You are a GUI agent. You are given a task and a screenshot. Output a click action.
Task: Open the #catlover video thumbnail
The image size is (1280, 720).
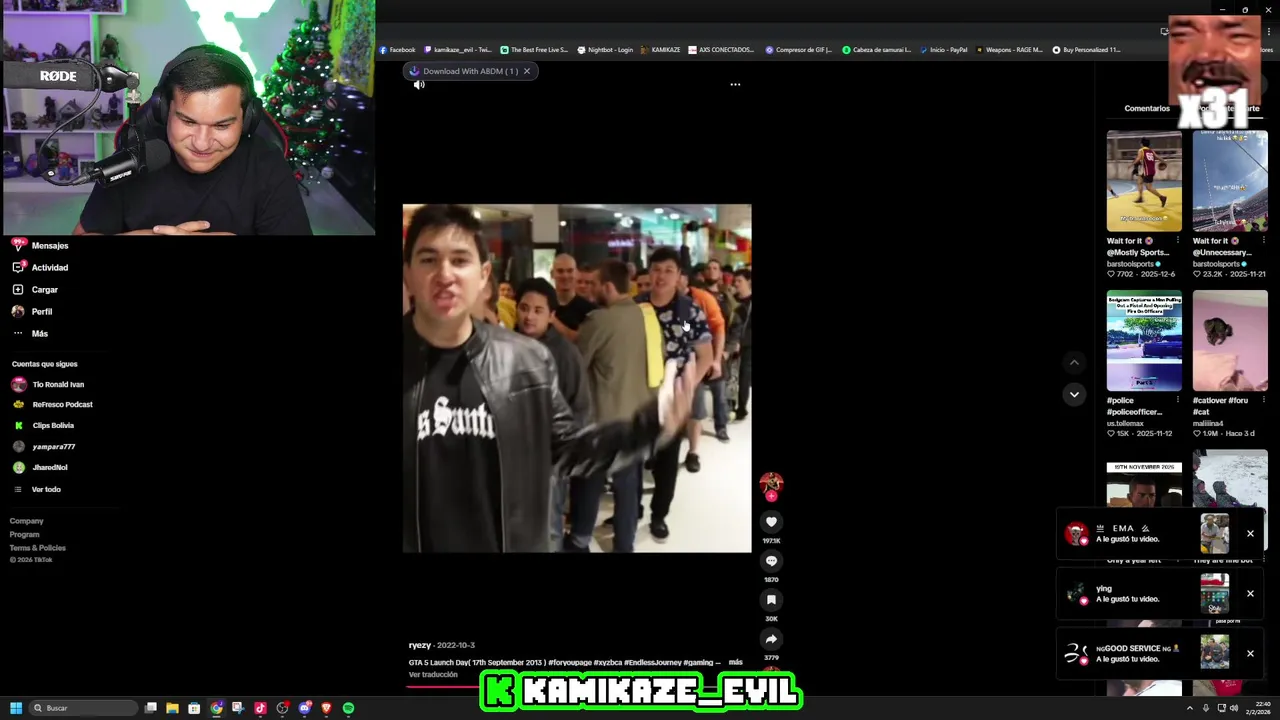click(x=1230, y=341)
